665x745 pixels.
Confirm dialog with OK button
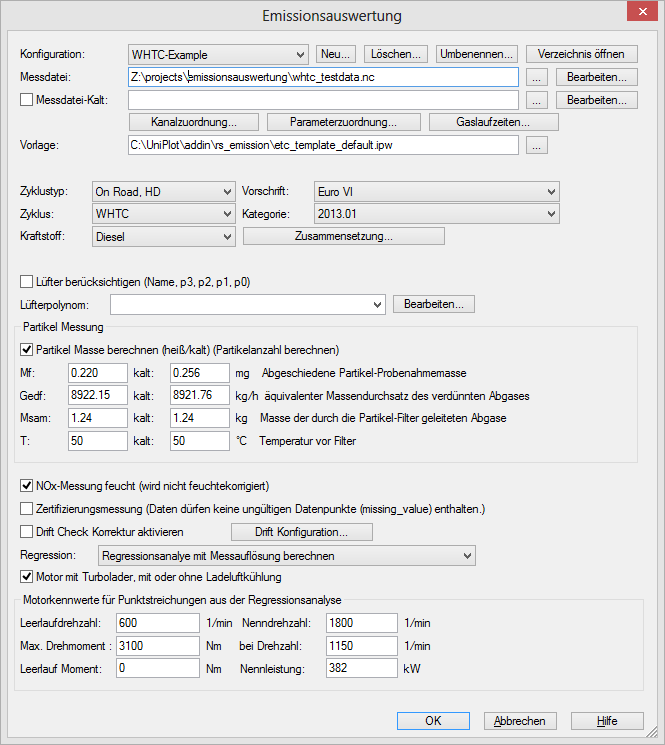pyautogui.click(x=433, y=721)
